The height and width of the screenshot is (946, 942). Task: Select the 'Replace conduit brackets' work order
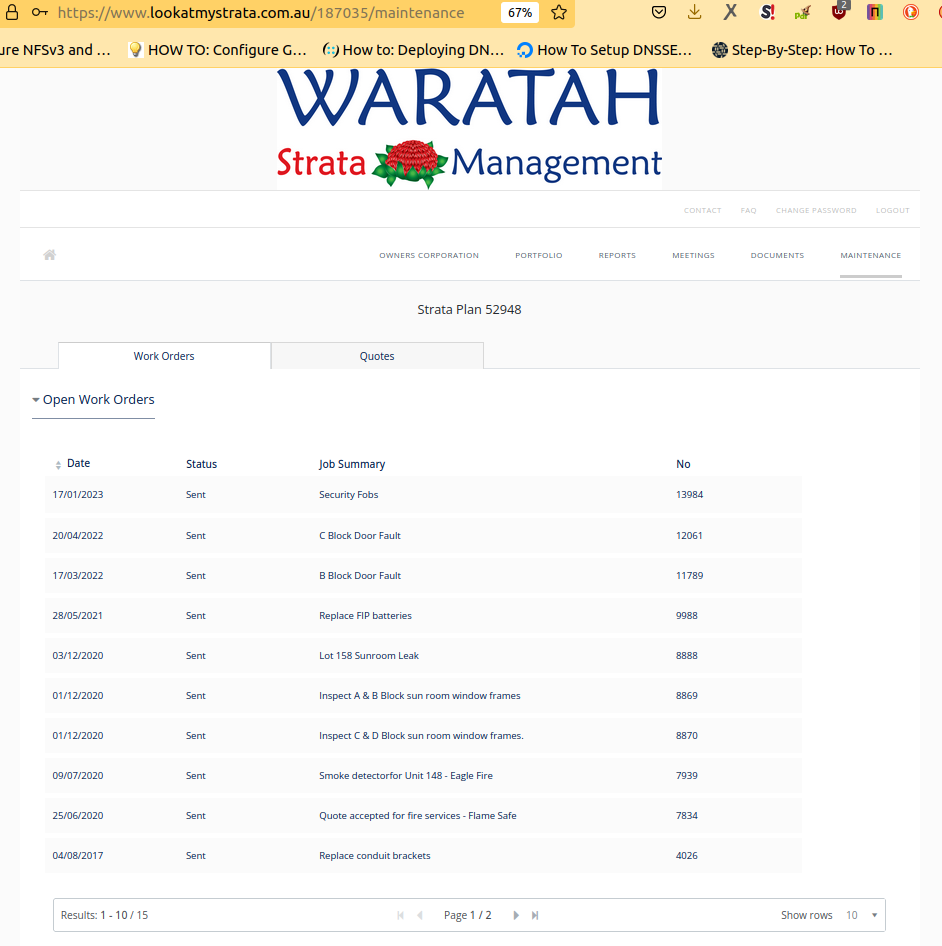423,856
